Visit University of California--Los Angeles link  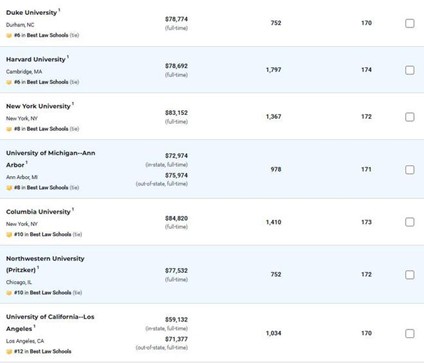[x=50, y=323]
